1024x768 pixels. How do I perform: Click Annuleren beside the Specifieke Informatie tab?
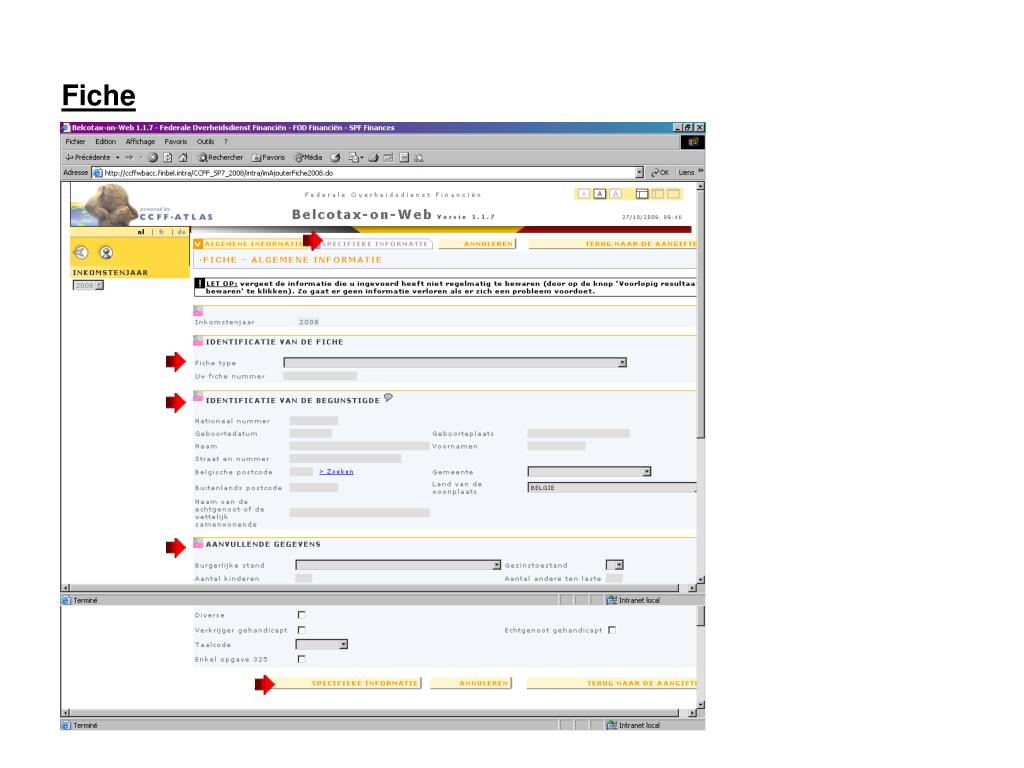click(477, 244)
